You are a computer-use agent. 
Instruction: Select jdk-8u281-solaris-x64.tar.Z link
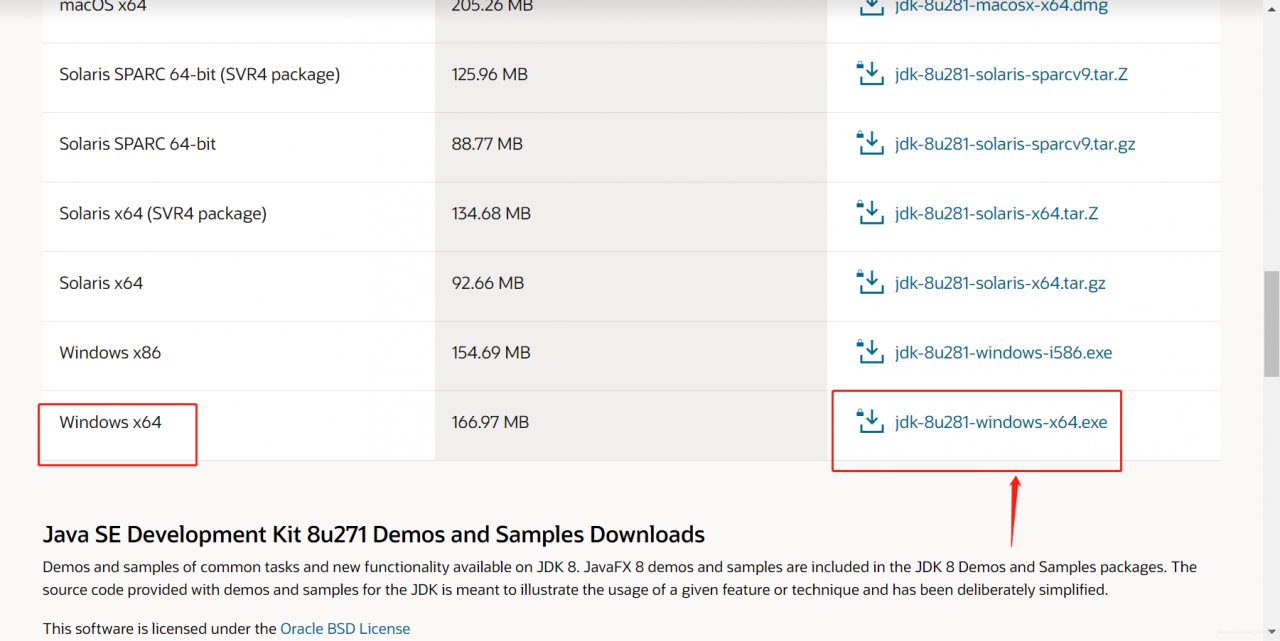pos(996,213)
